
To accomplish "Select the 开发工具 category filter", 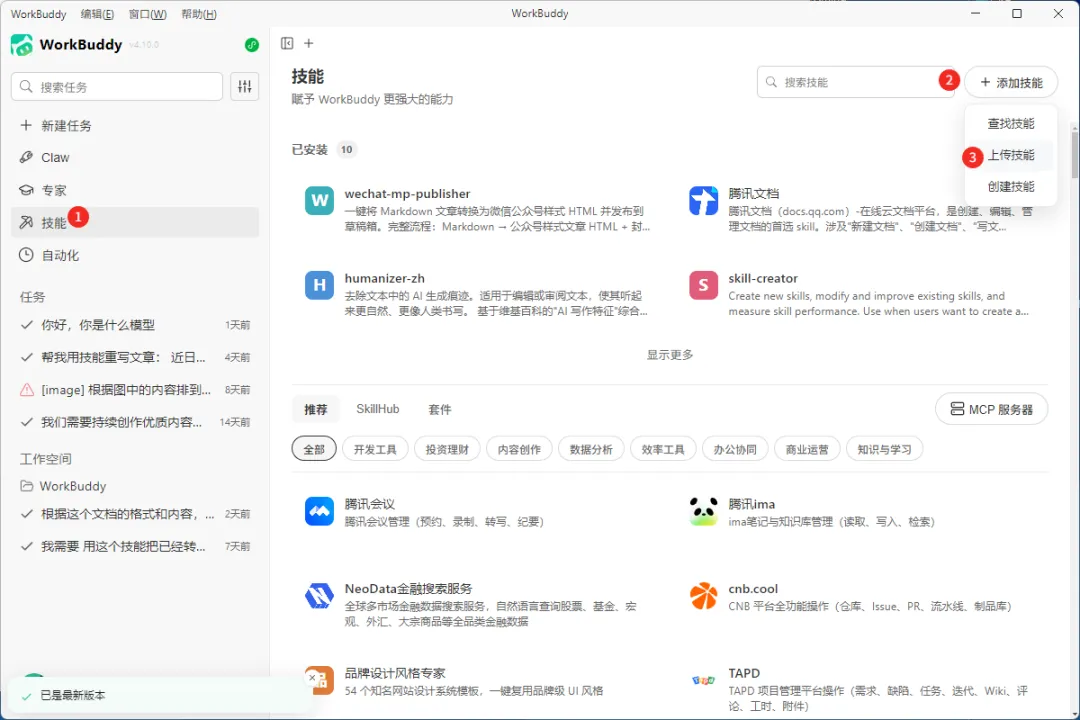I will pos(375,449).
